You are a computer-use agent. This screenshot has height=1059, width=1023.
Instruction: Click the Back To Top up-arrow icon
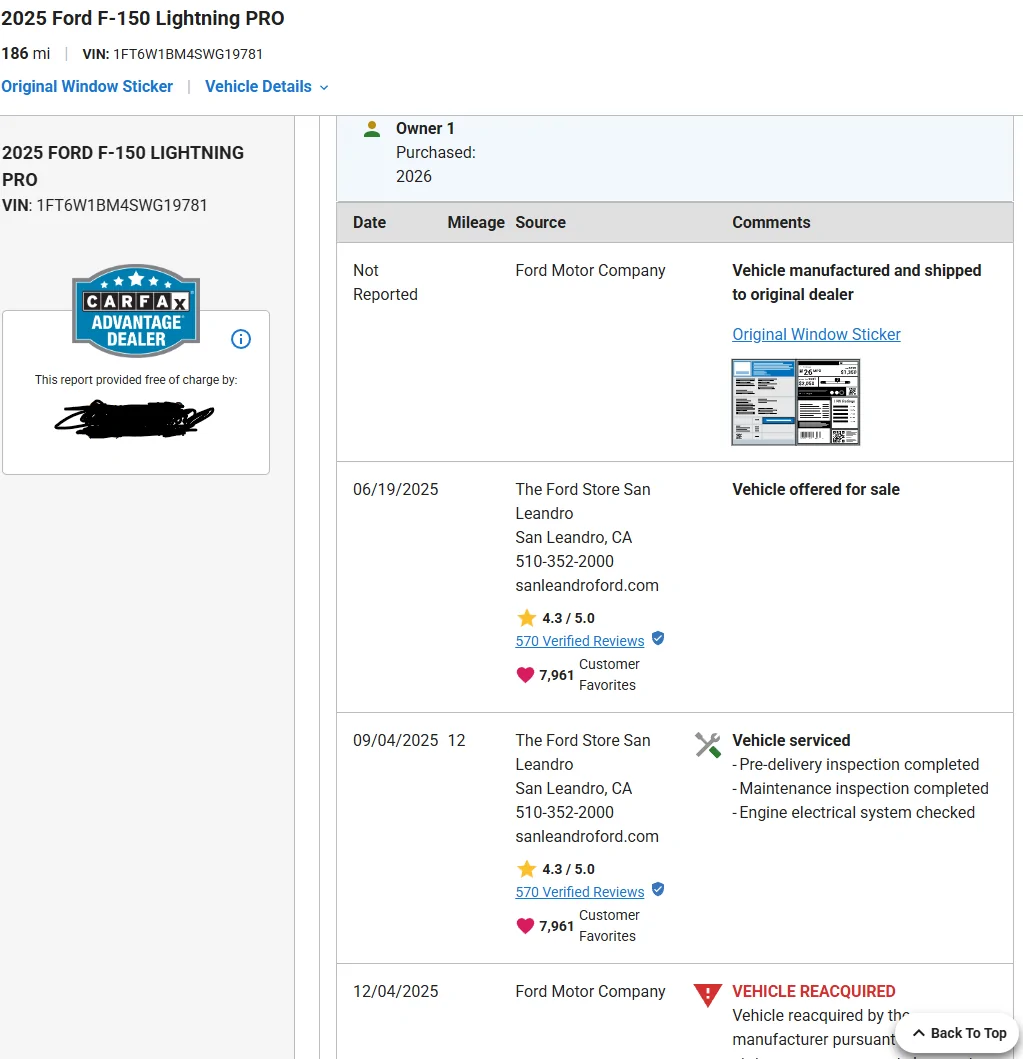point(918,1033)
